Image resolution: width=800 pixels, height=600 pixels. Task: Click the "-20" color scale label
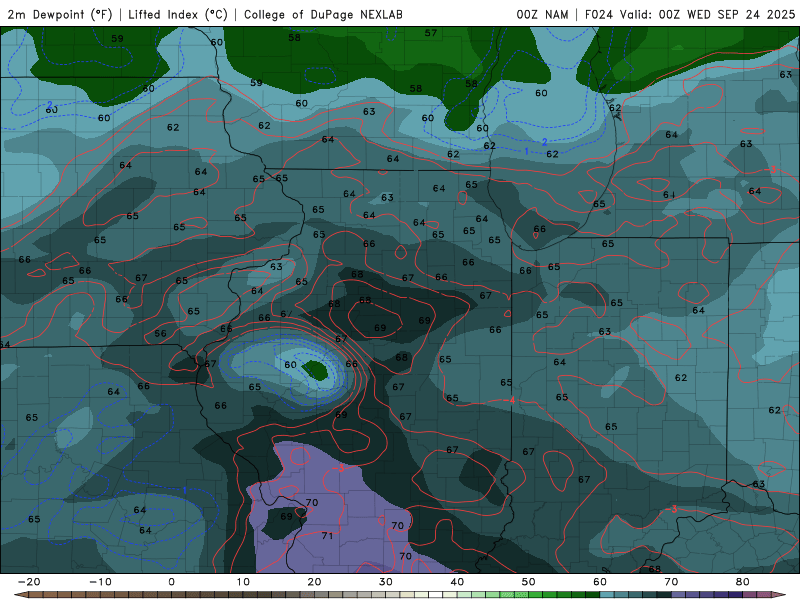click(29, 582)
